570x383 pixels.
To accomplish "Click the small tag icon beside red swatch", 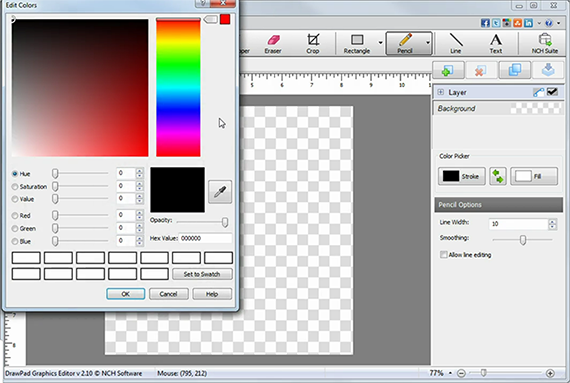I will 210,19.
